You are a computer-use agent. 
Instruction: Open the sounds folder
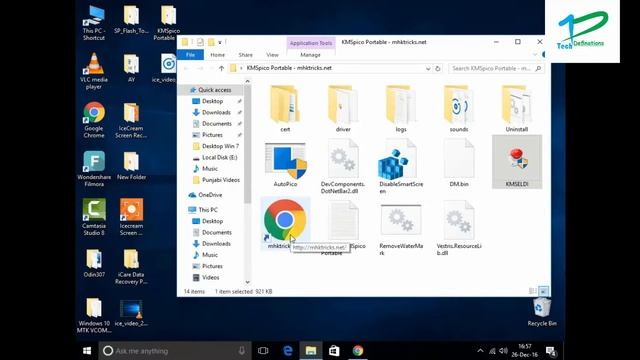(459, 108)
